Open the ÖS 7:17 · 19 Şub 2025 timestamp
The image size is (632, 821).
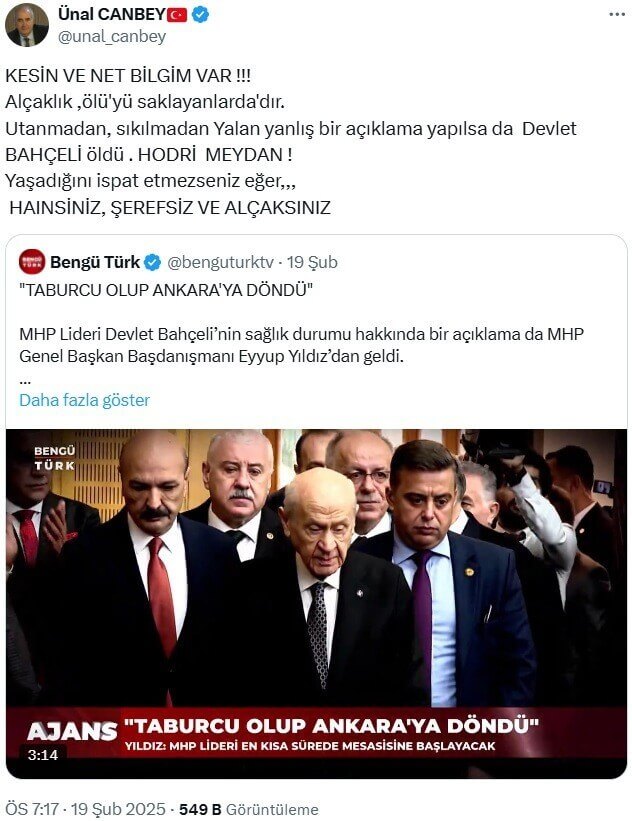[x=85, y=809]
